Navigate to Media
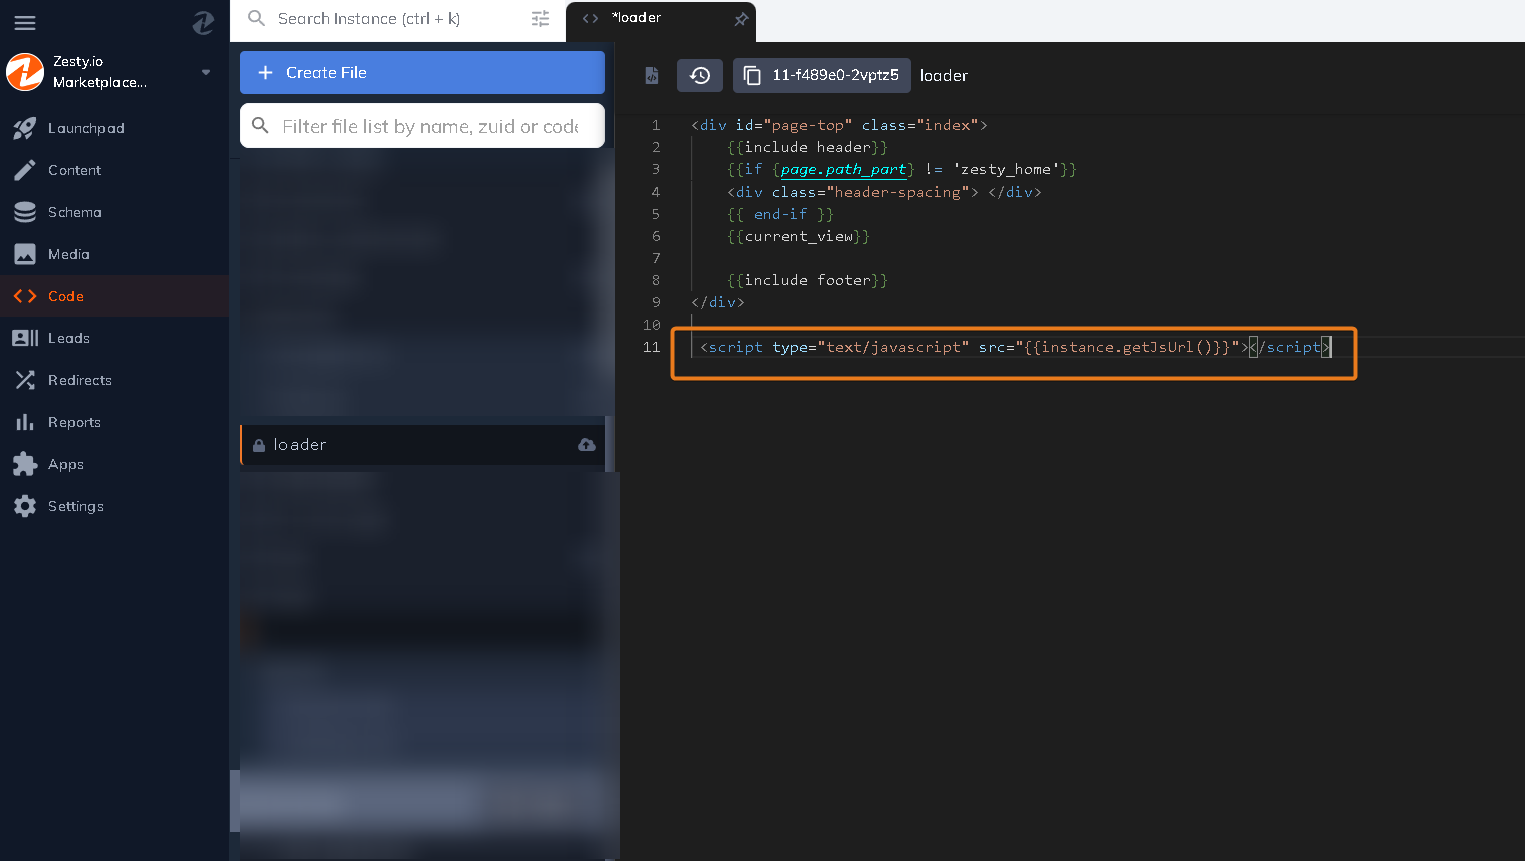 pyautogui.click(x=114, y=254)
